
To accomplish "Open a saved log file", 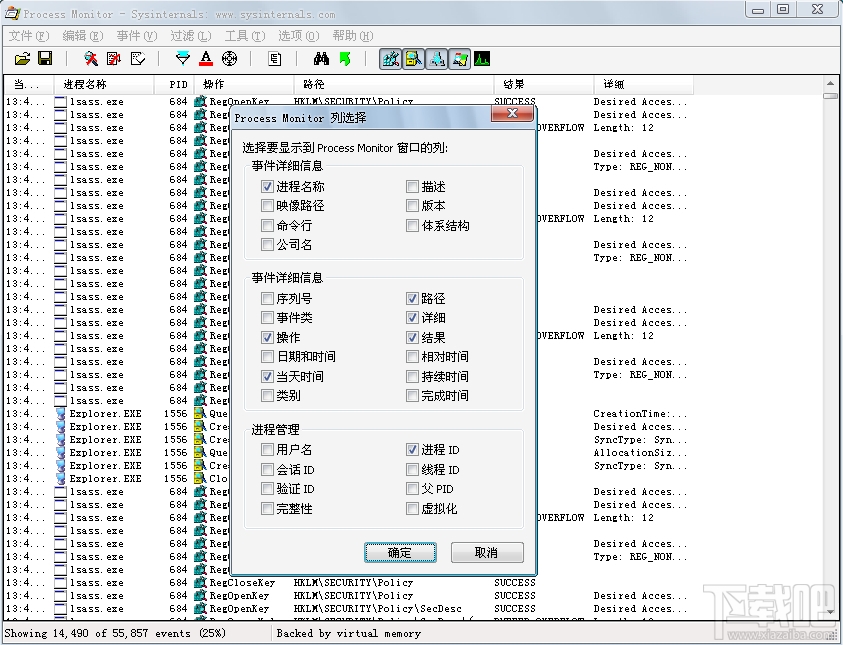I will tap(22, 58).
